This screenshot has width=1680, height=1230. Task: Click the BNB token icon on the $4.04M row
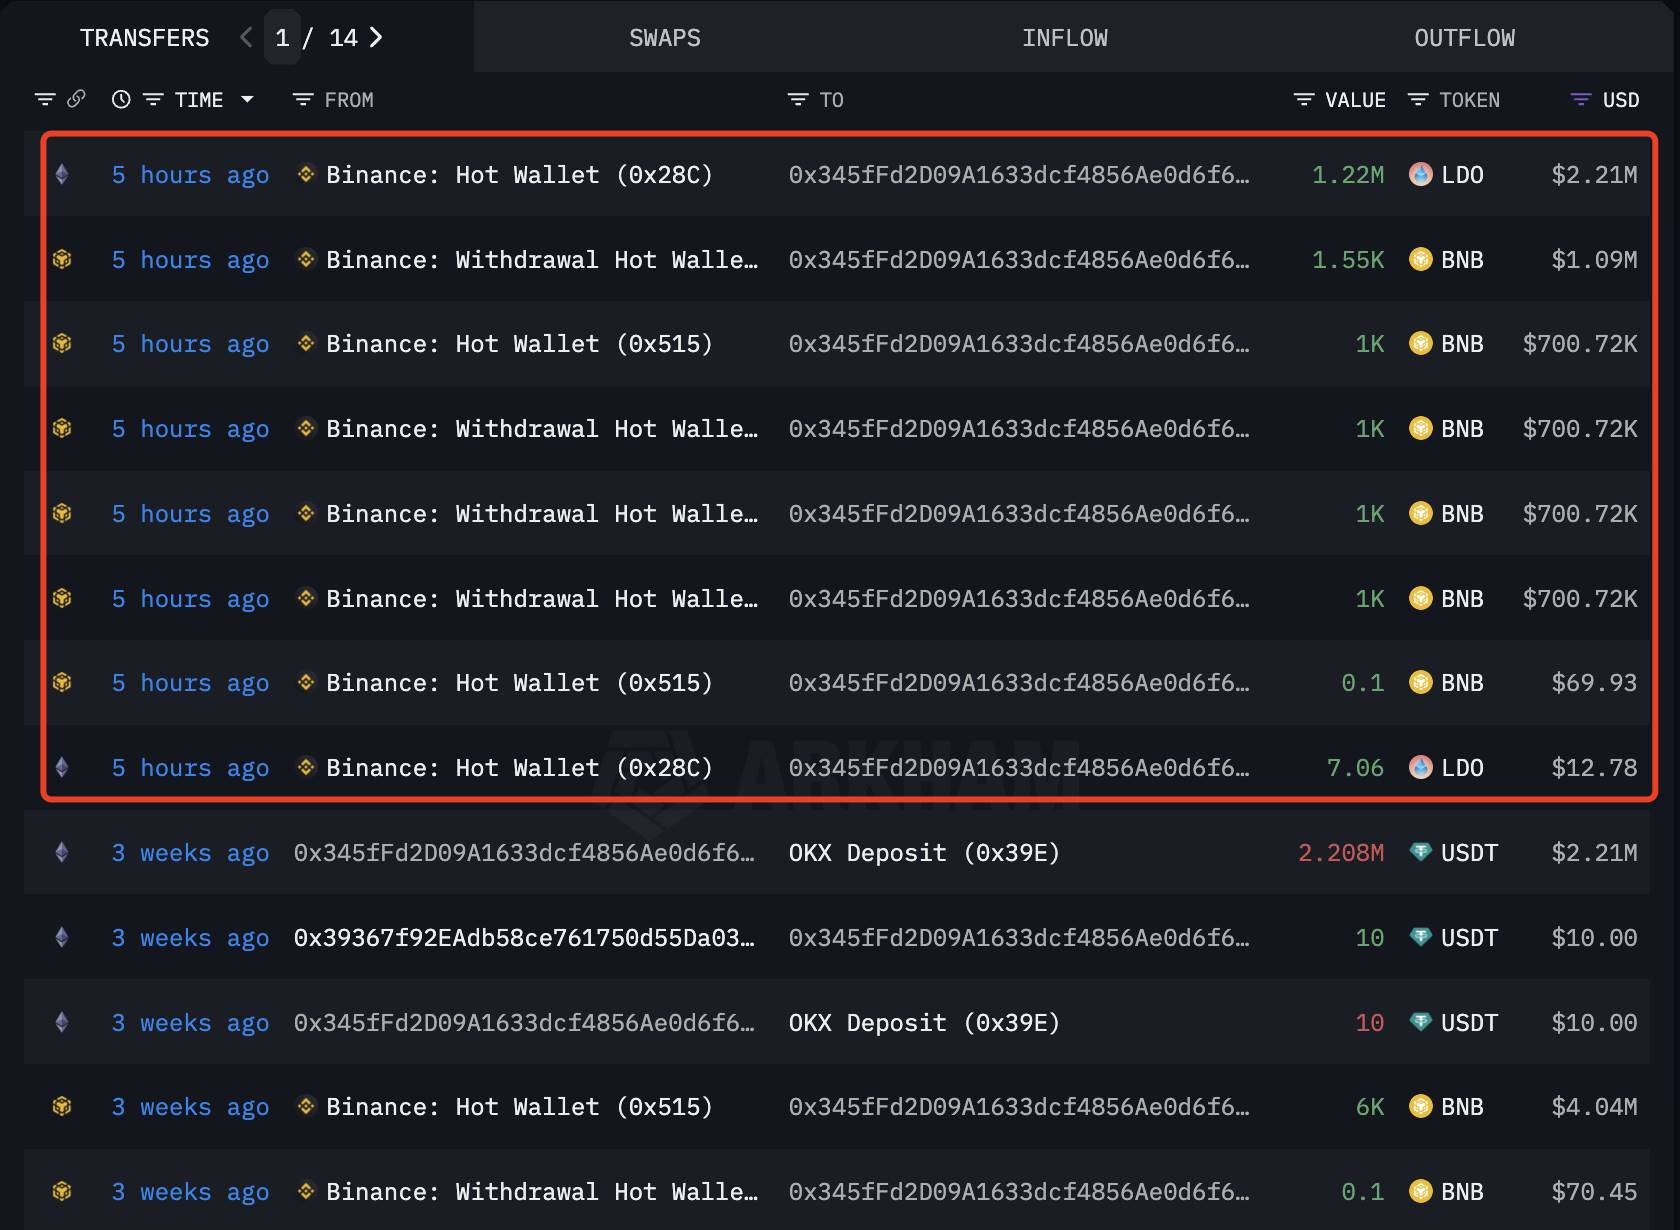pos(1420,1107)
